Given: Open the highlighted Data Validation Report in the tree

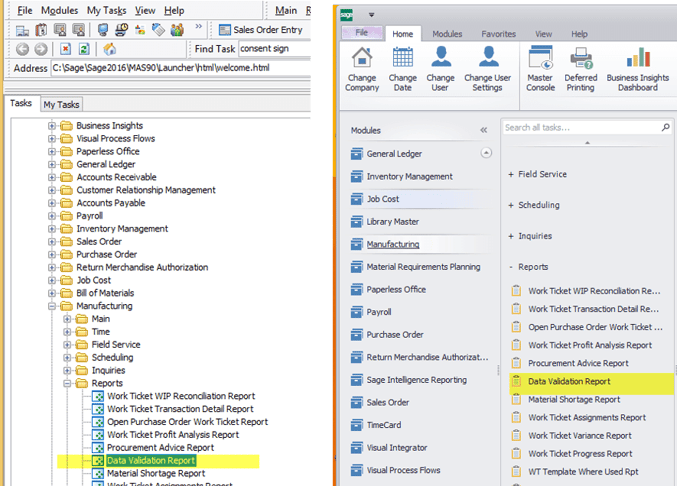Looking at the screenshot, I should click(150, 461).
